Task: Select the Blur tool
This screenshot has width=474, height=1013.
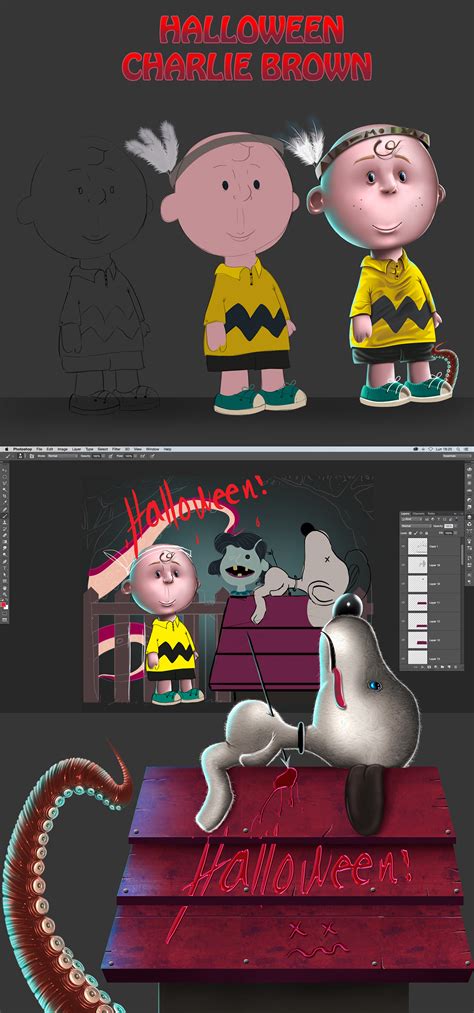Action: pos(5,548)
